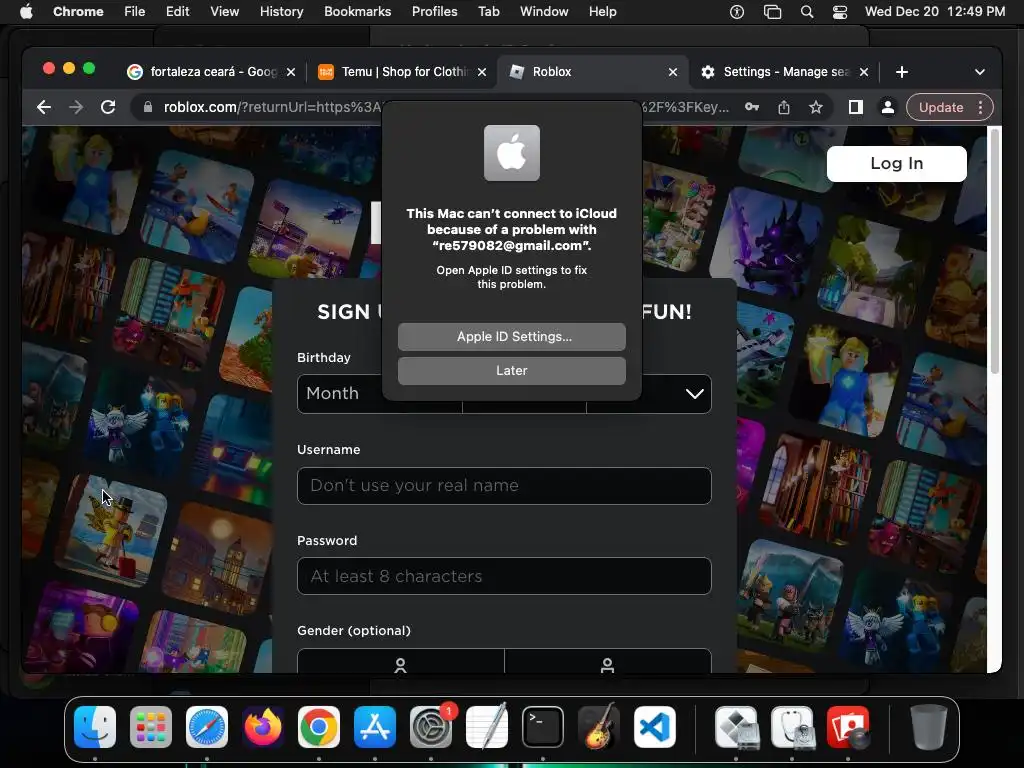Viewport: 1024px width, 768px height.
Task: Toggle Chrome side panel icon
Action: coord(856,107)
